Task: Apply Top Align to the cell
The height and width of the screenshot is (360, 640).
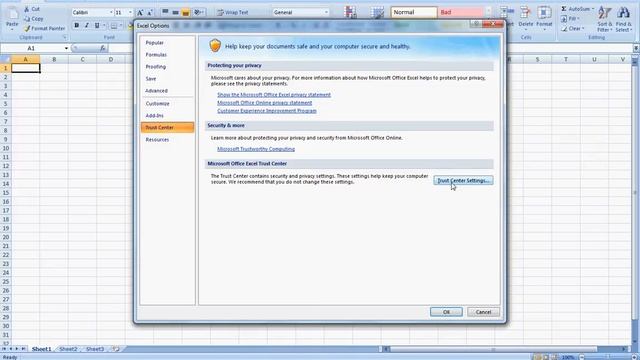Action: tap(165, 12)
